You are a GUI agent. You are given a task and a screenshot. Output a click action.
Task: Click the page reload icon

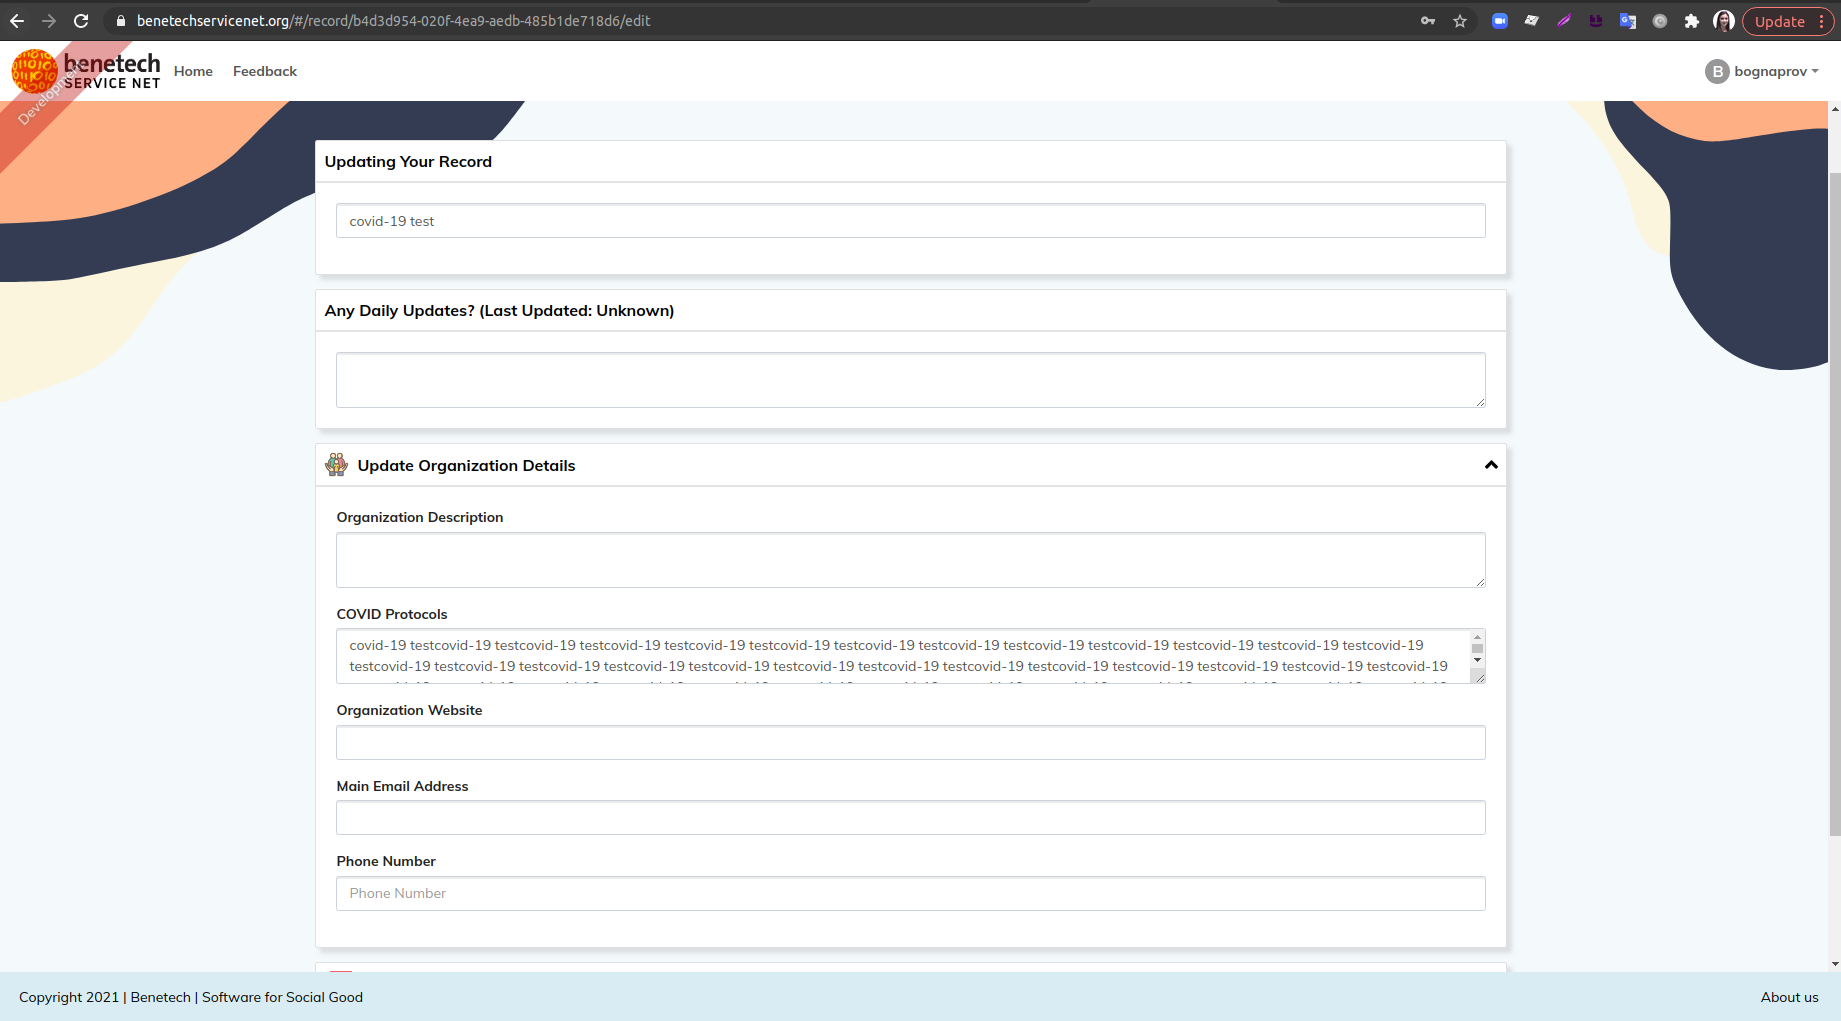coord(79,20)
